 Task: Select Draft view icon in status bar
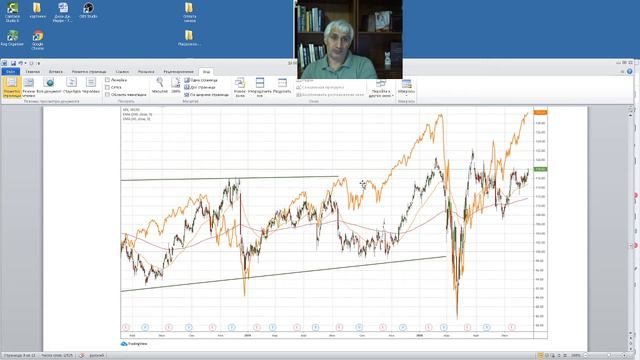pos(564,356)
